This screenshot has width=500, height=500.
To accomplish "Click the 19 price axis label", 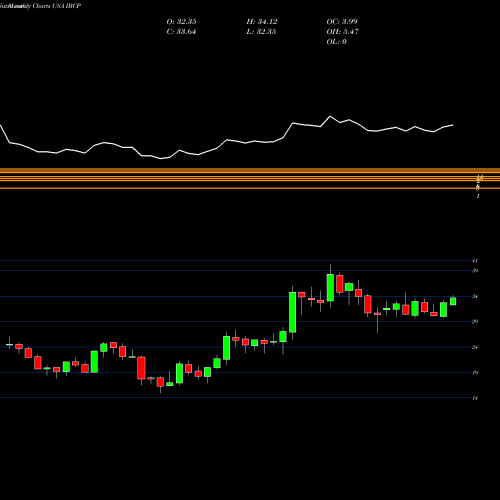I will point(475,372).
